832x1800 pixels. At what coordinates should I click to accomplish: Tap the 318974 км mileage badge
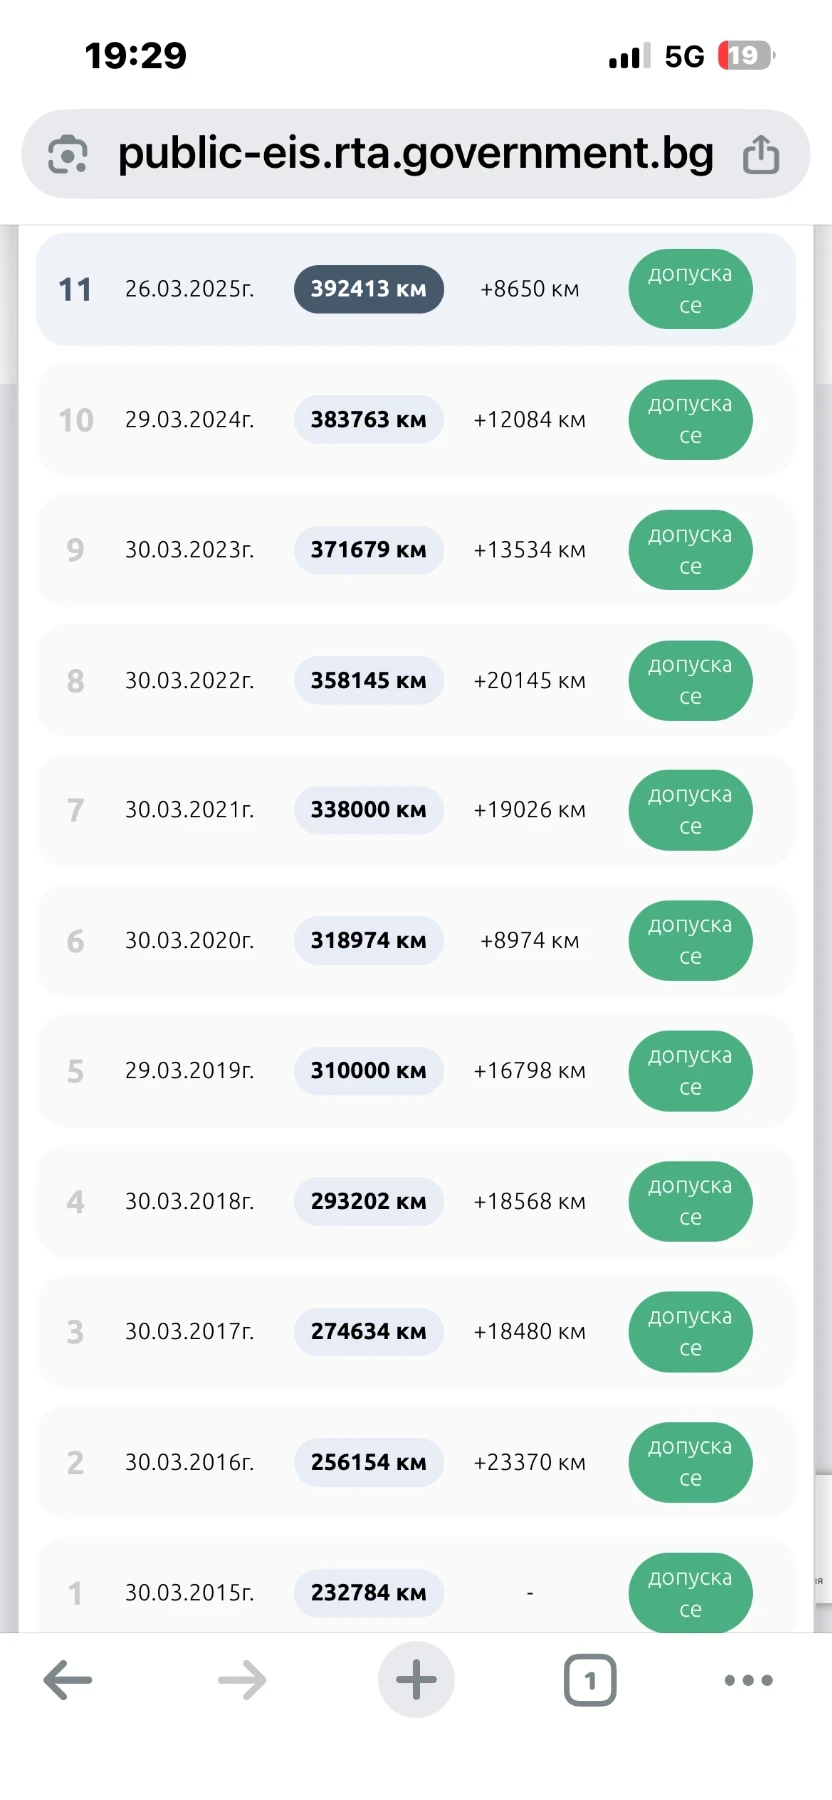(x=368, y=941)
